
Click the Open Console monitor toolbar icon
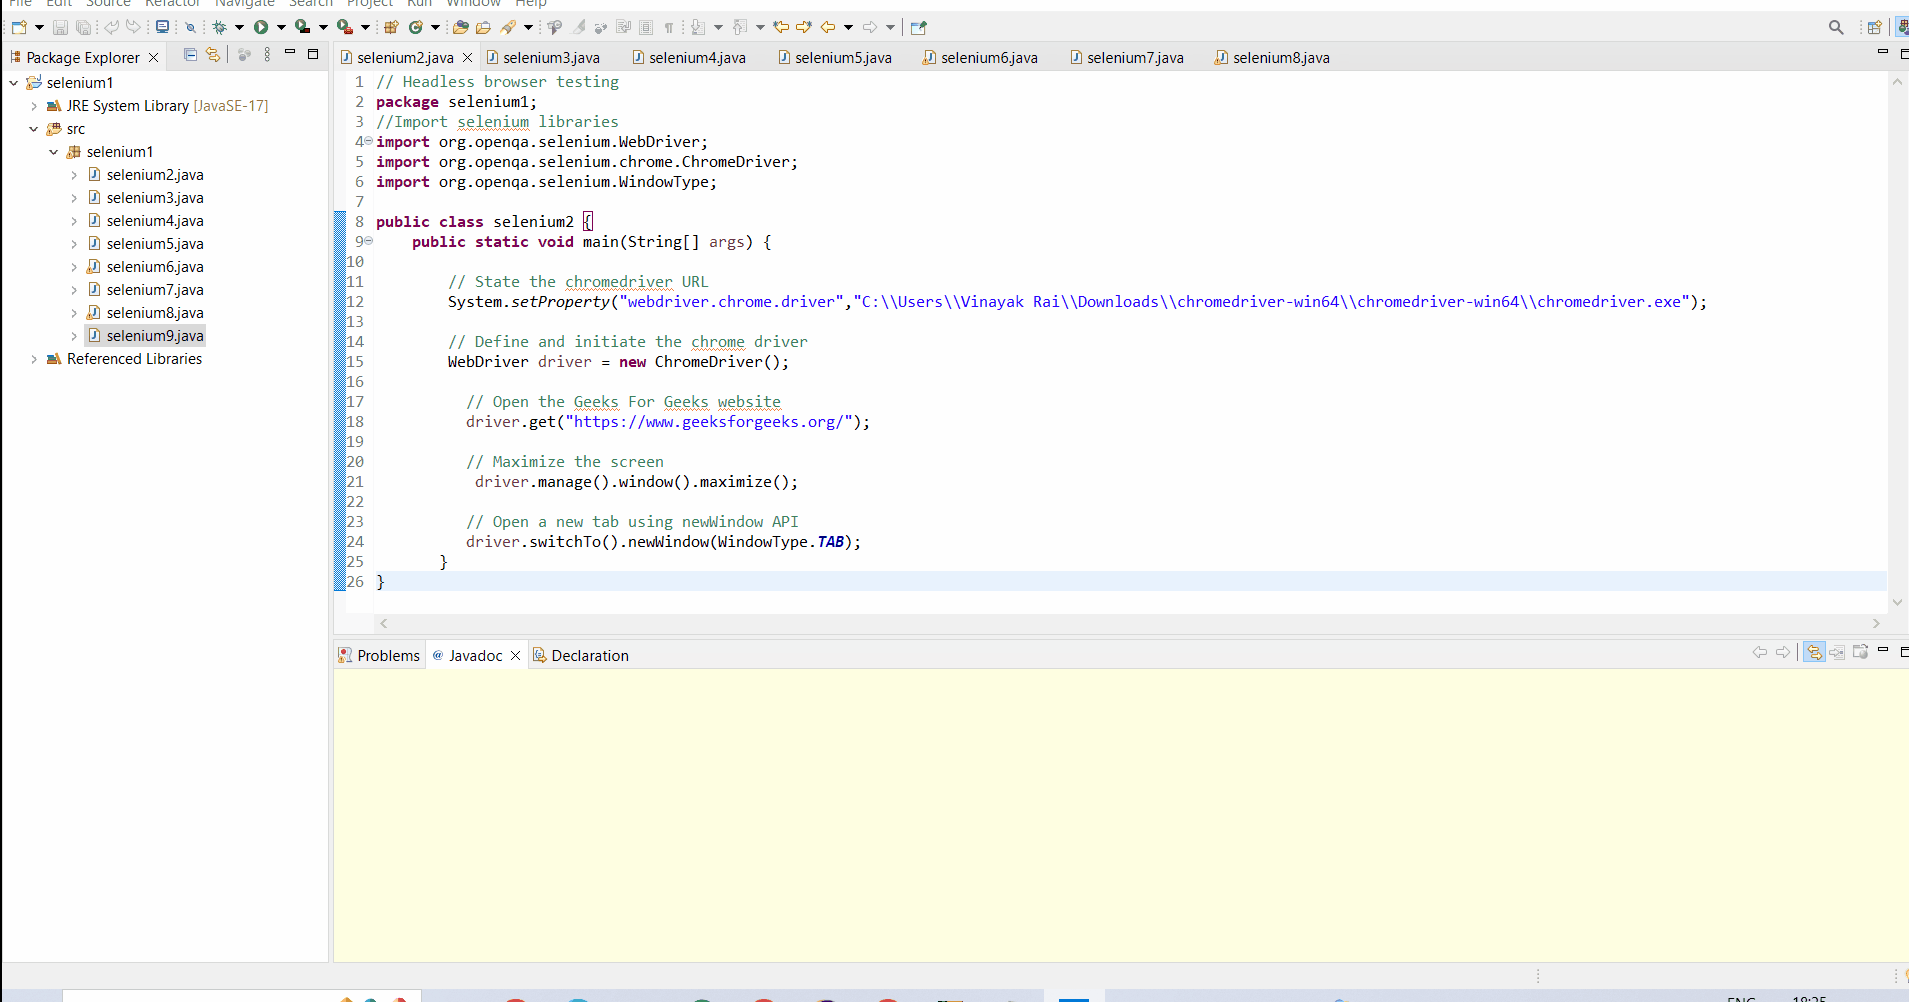[162, 27]
